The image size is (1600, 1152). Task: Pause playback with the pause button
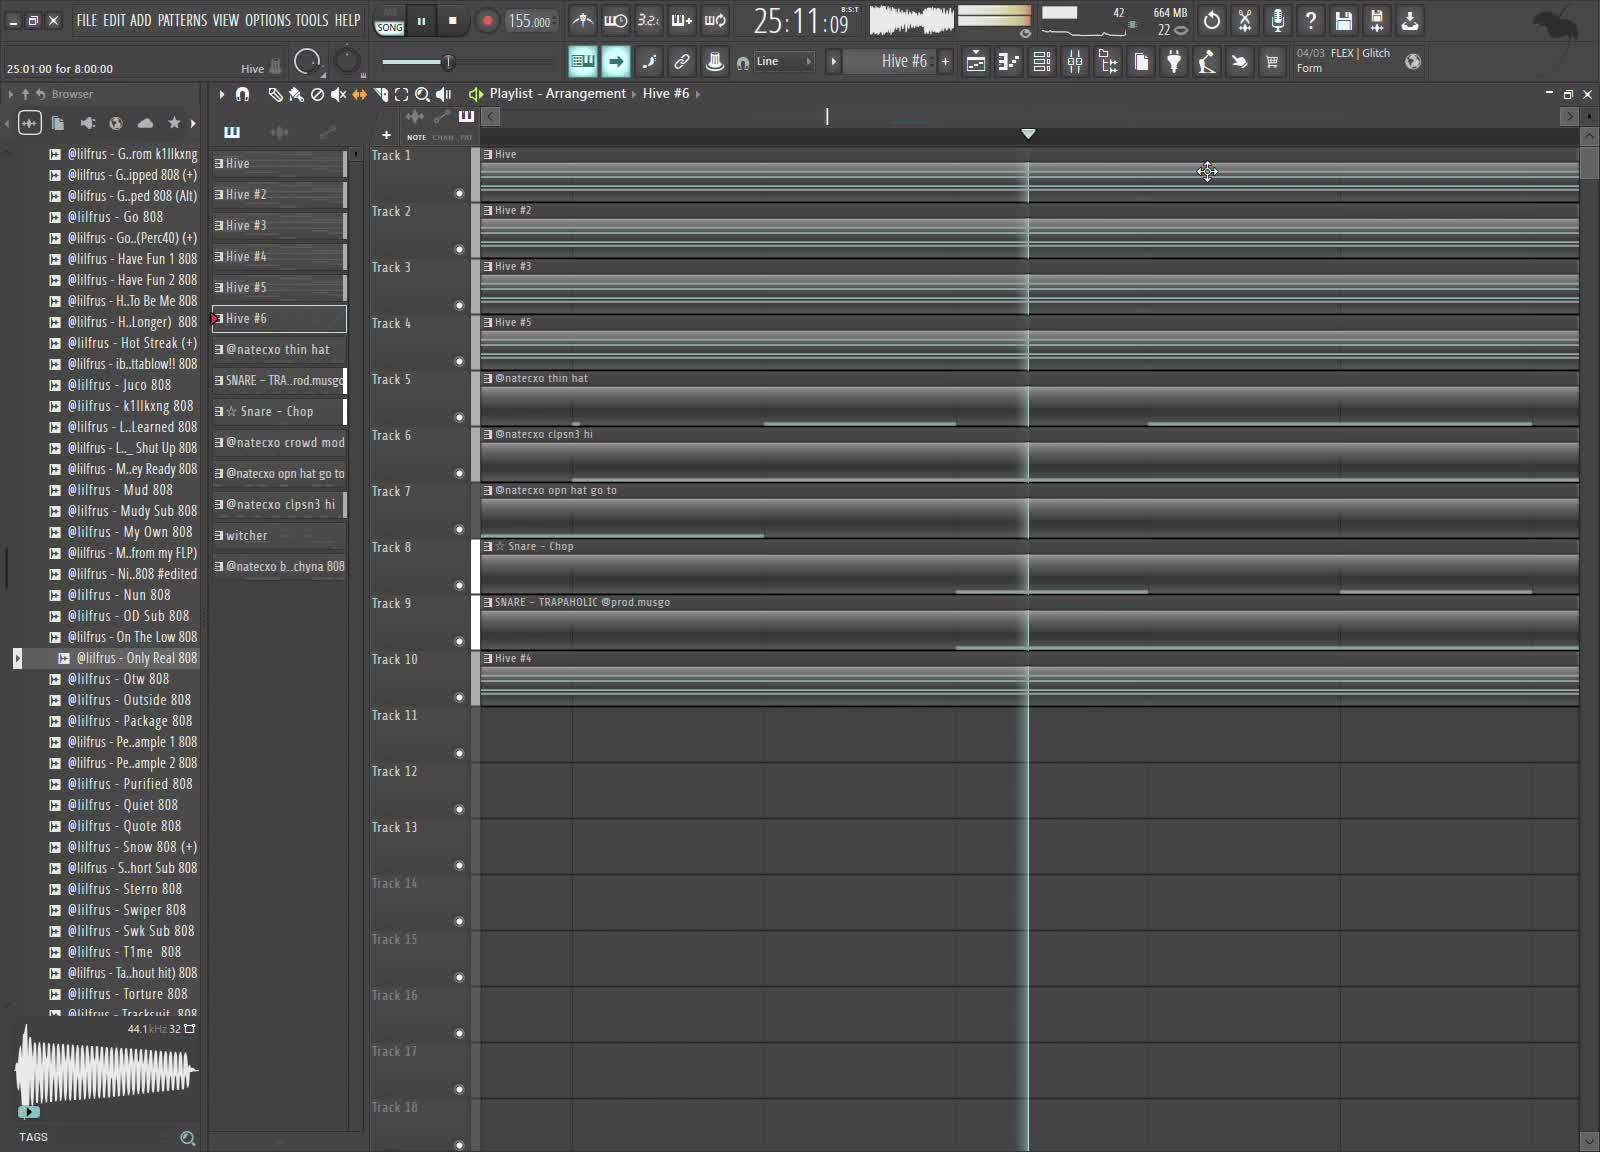[x=421, y=20]
